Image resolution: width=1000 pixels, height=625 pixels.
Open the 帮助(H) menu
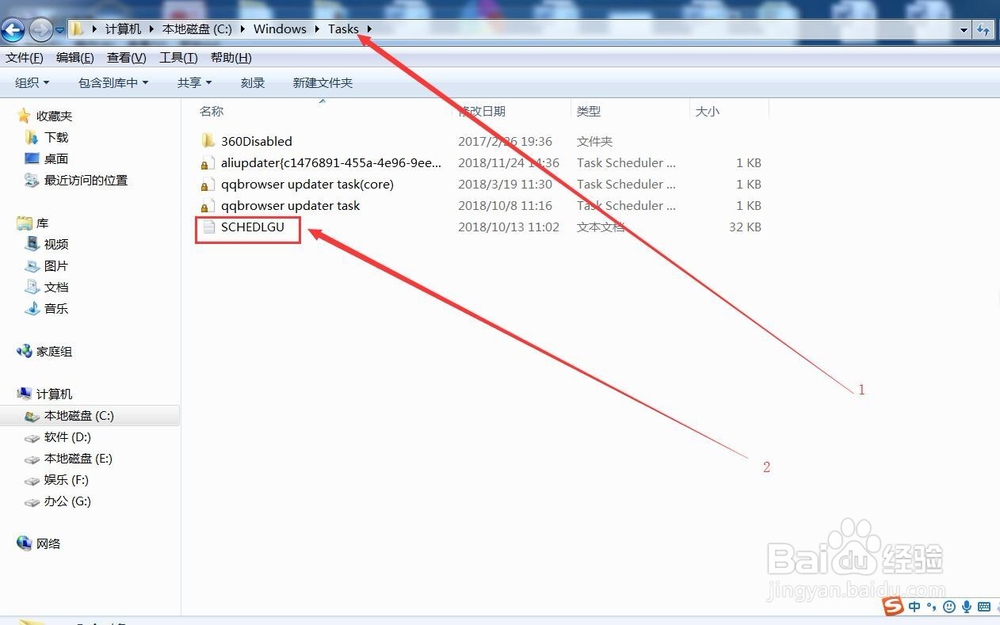coord(231,57)
